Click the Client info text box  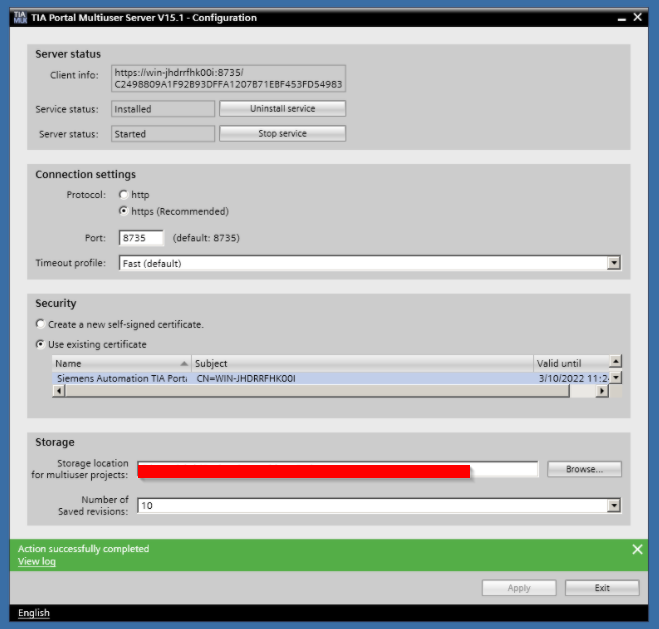click(x=228, y=78)
